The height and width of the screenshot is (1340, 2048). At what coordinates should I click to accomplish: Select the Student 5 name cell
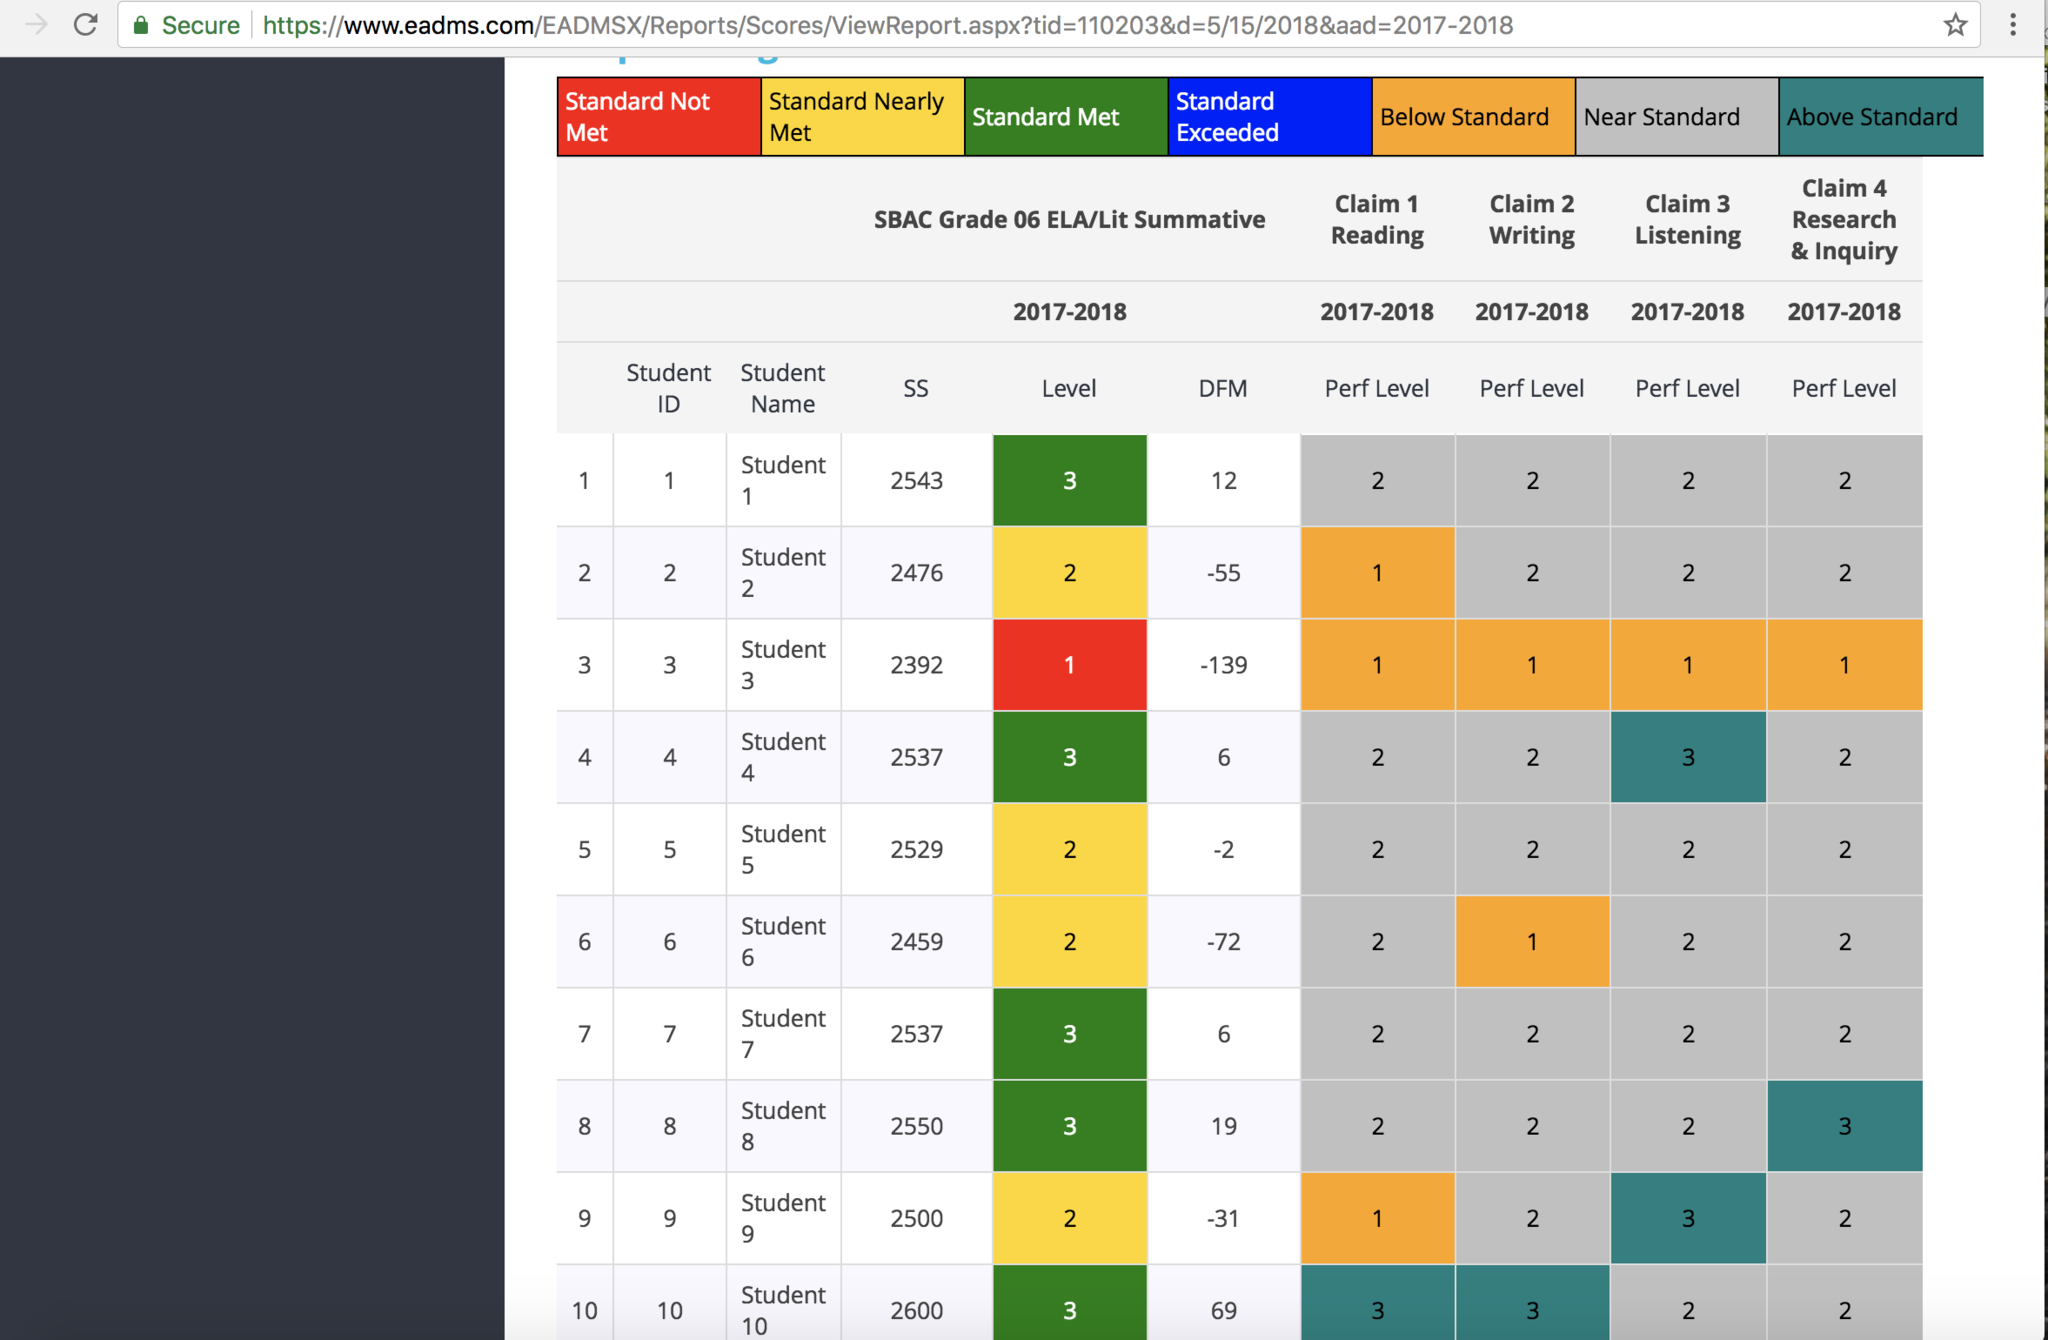tap(783, 849)
